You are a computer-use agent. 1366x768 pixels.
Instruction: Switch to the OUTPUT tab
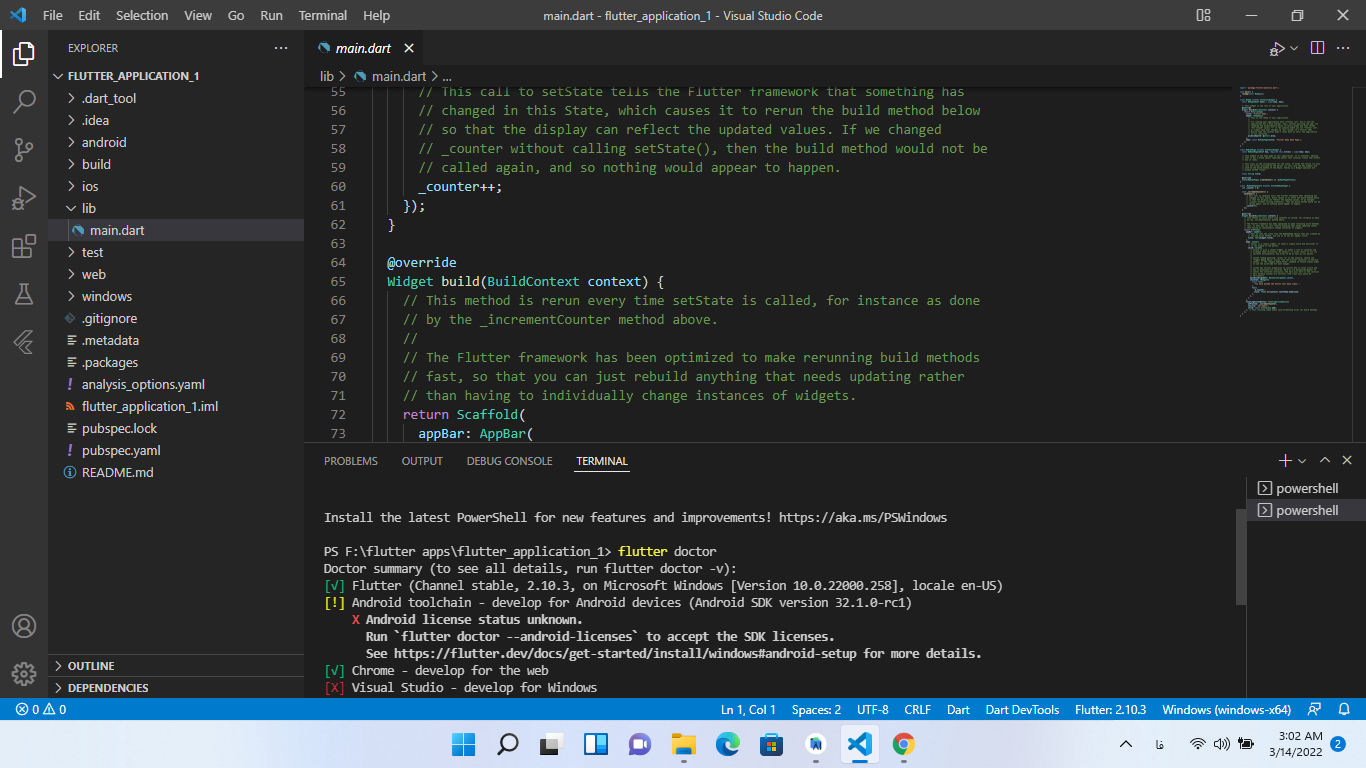coord(422,461)
